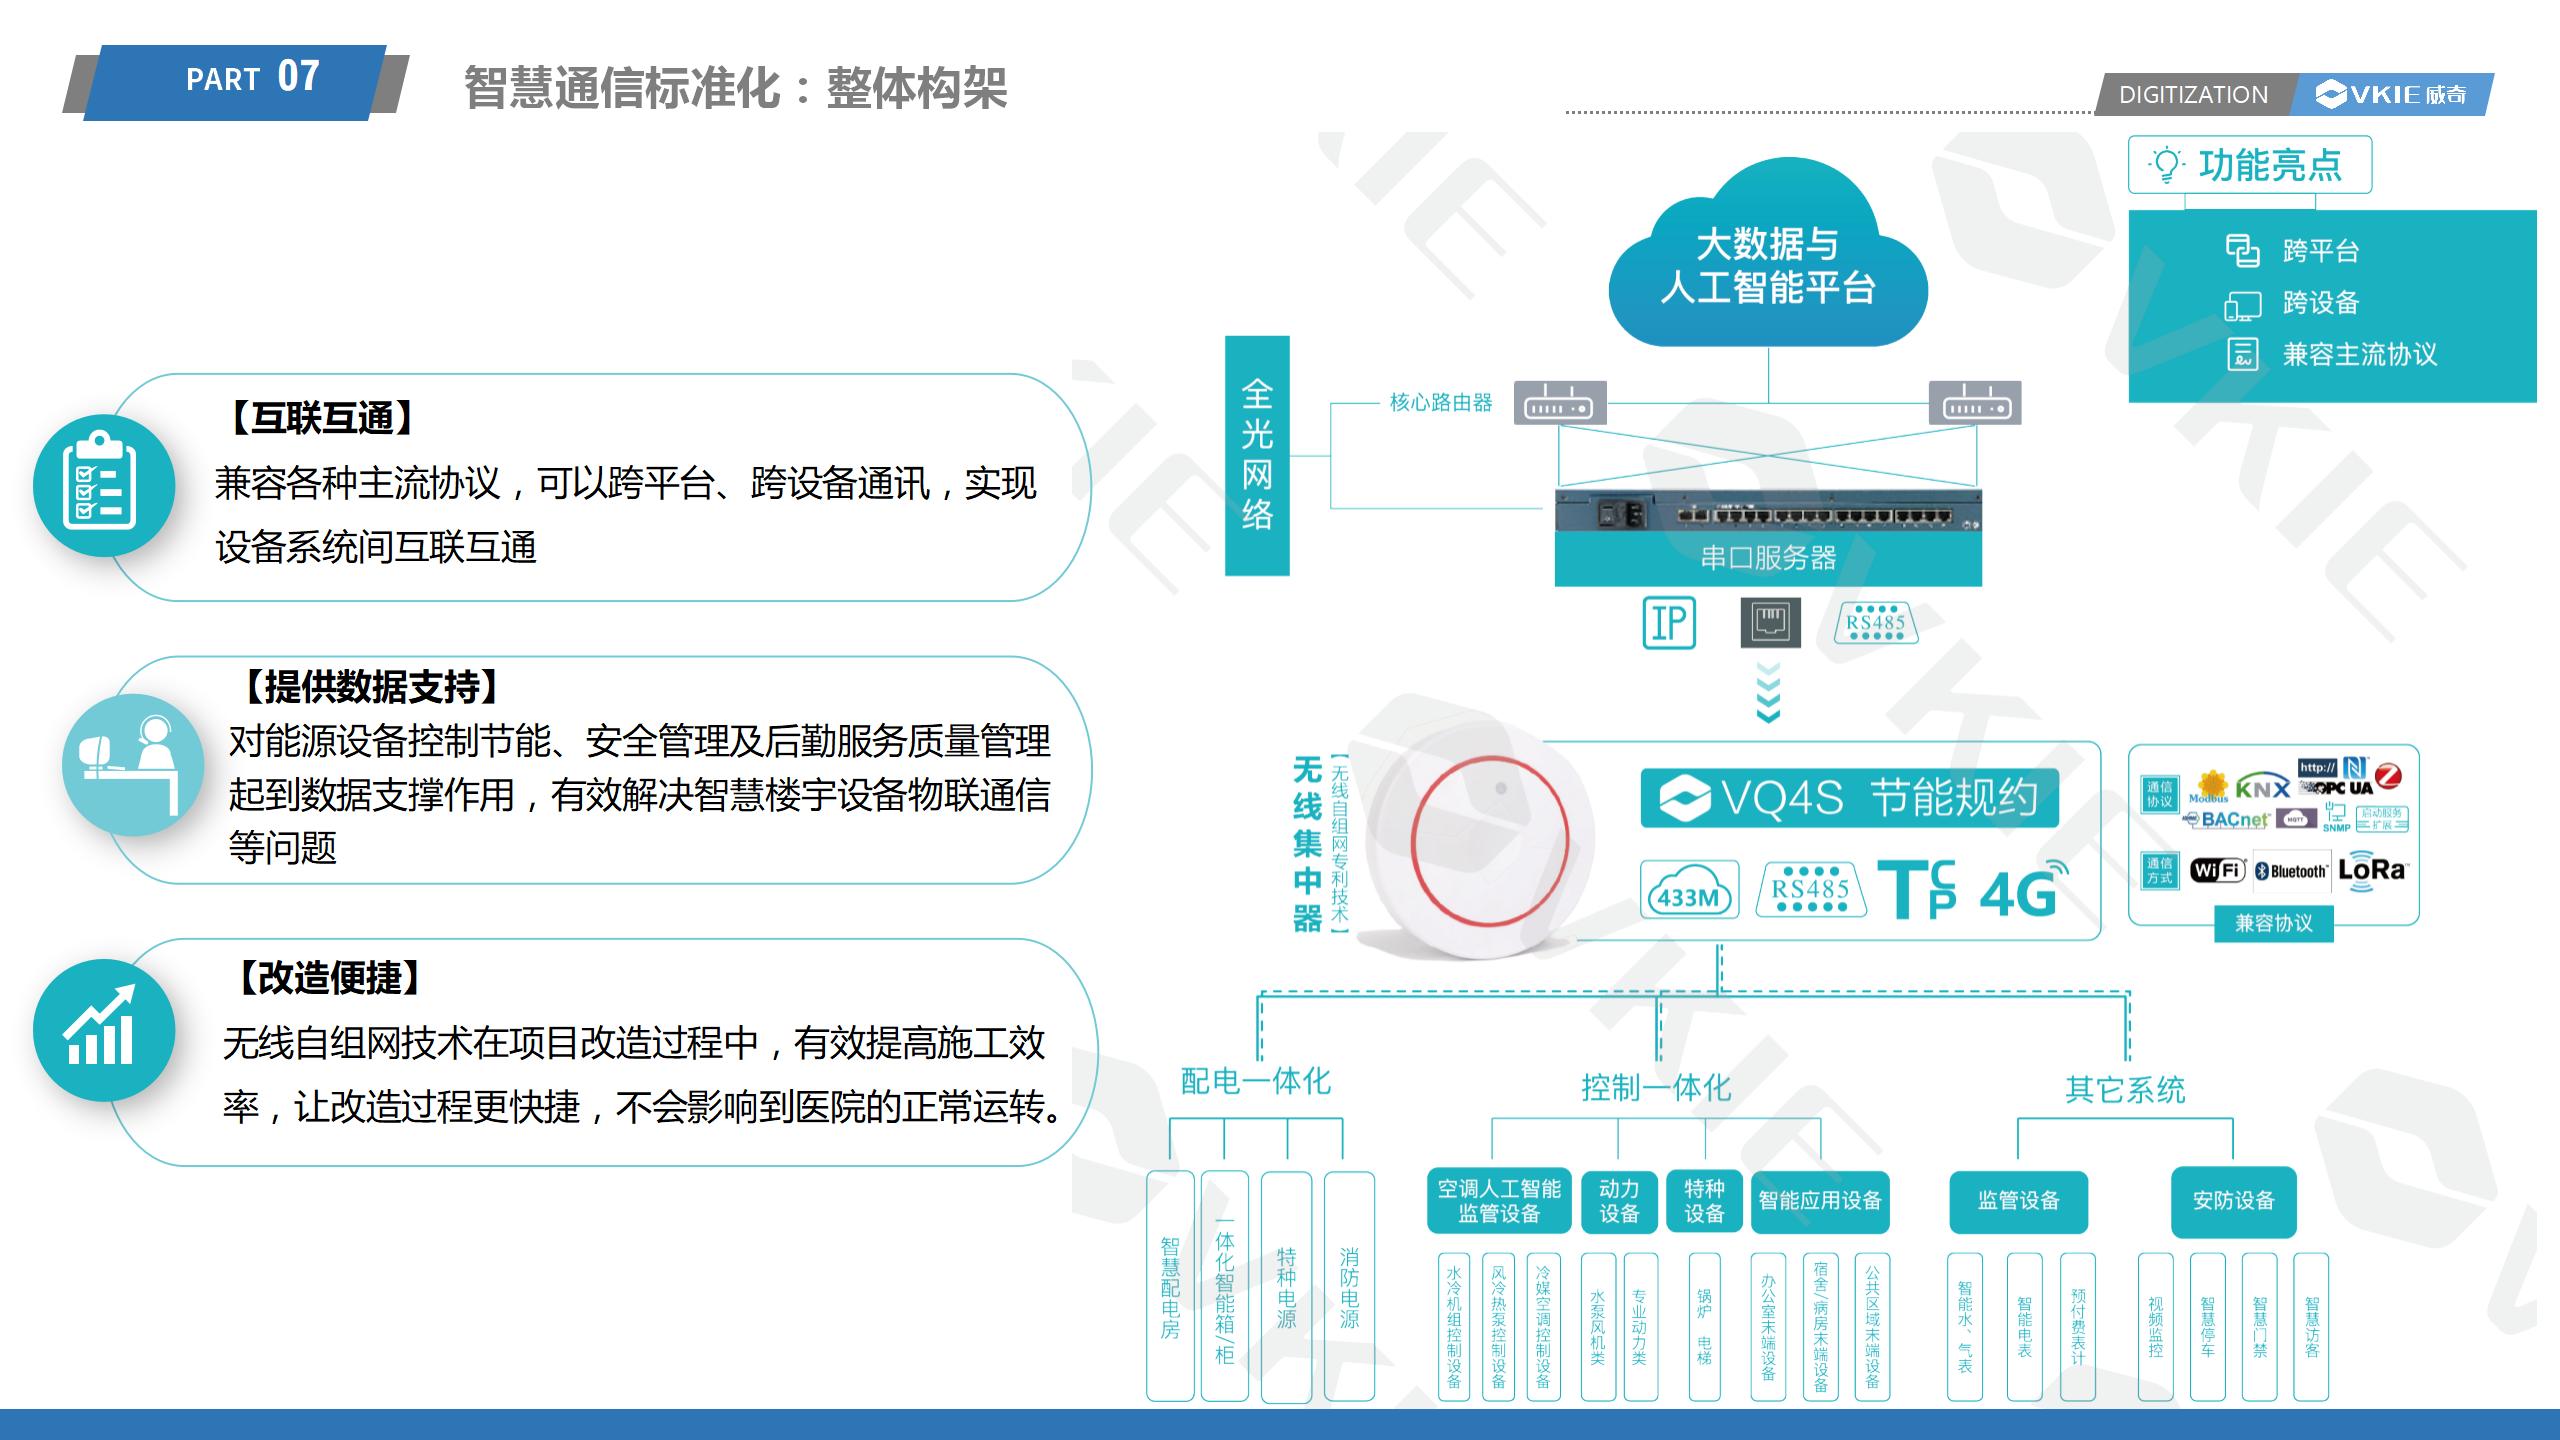The image size is (2560, 1440).
Task: Click the DIGITIZATION label tab
Action: (x=2192, y=95)
